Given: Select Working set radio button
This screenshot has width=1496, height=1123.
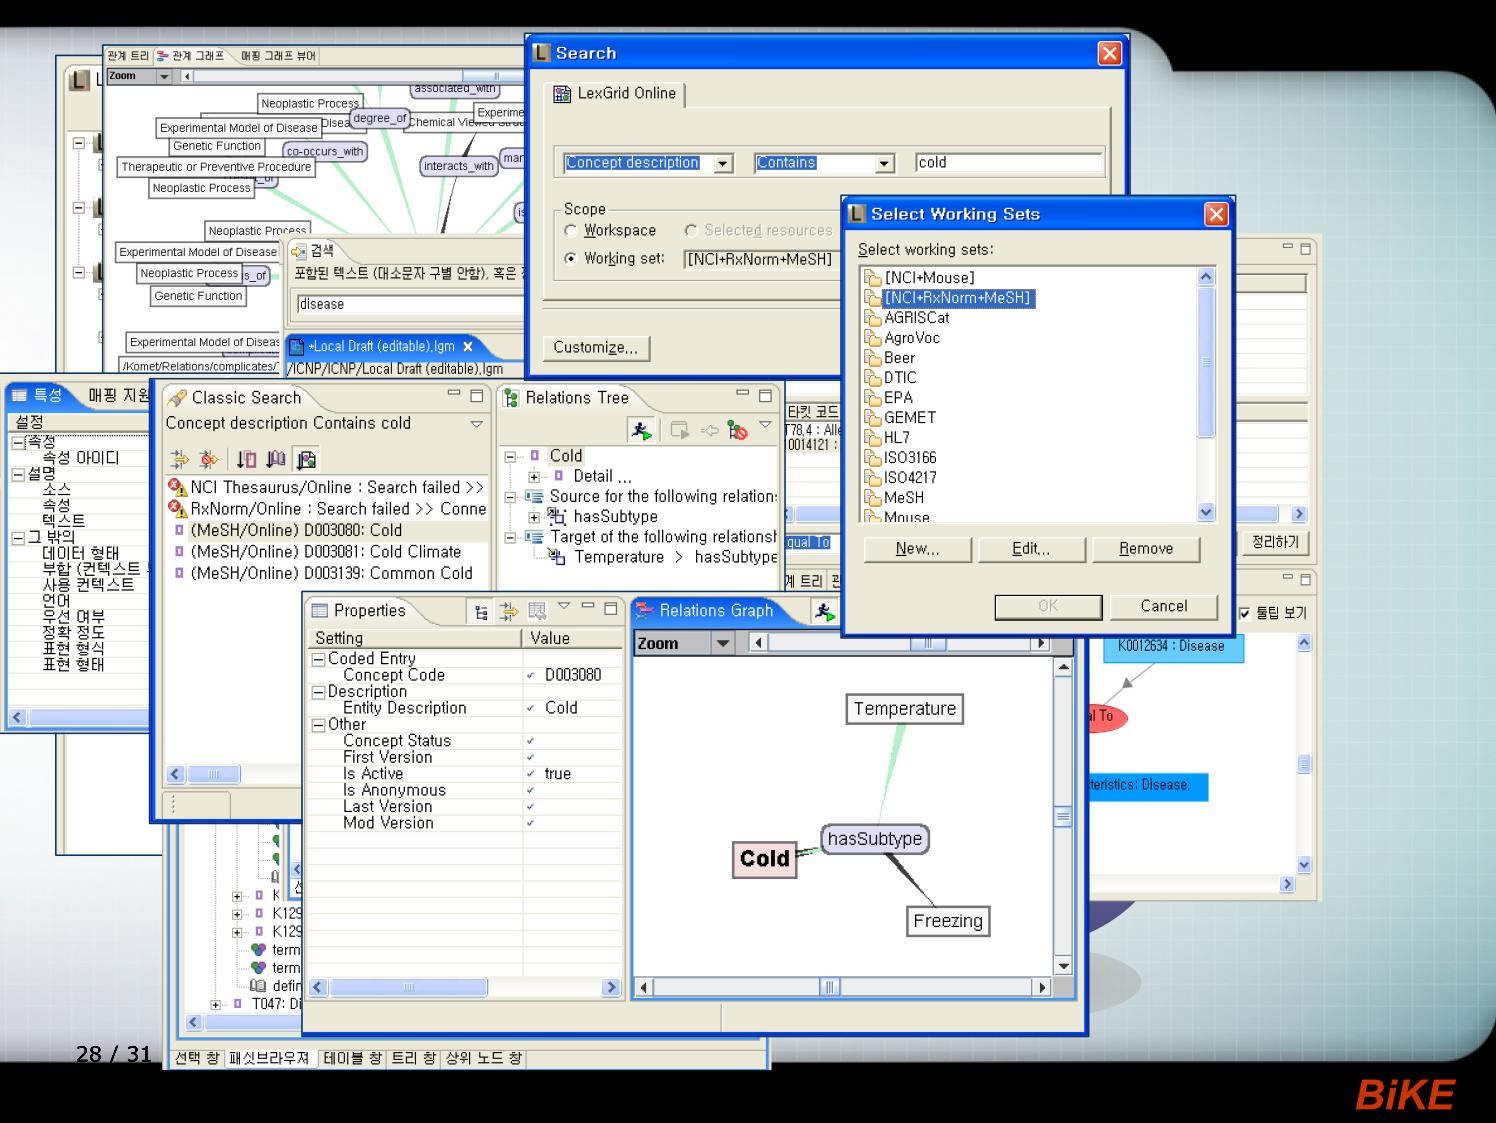Looking at the screenshot, I should tap(571, 259).
